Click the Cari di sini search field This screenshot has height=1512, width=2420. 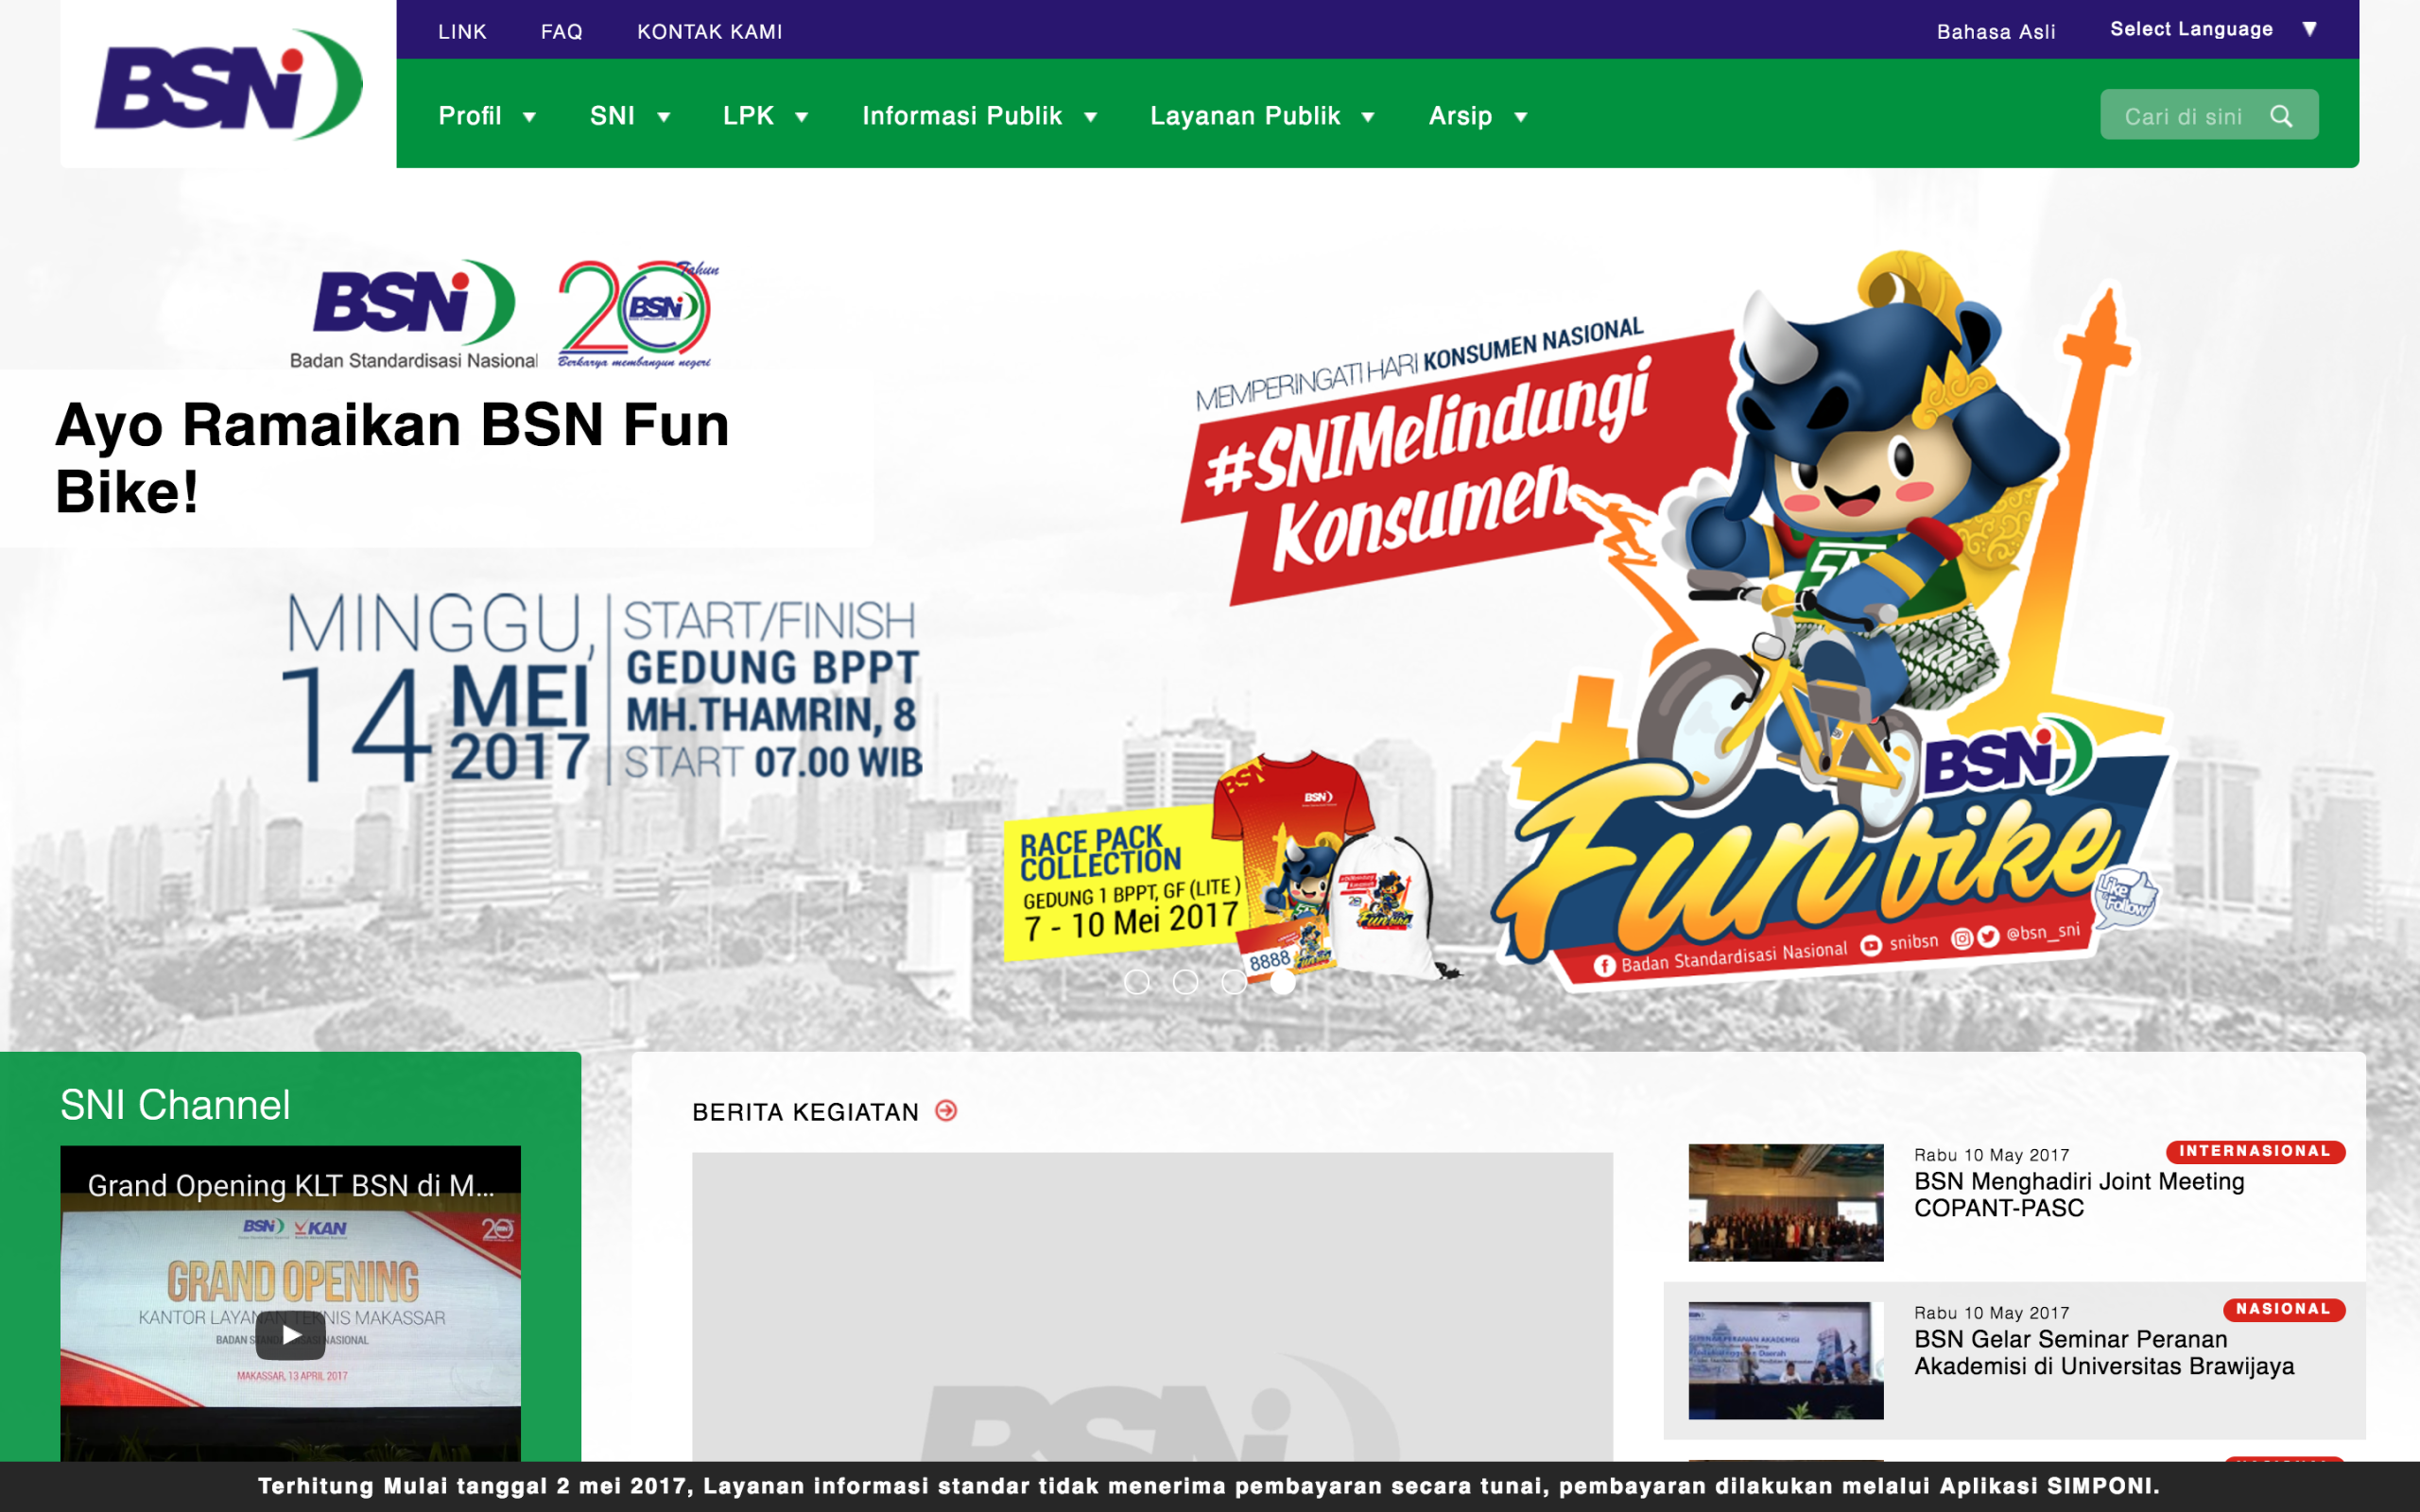click(x=2209, y=114)
